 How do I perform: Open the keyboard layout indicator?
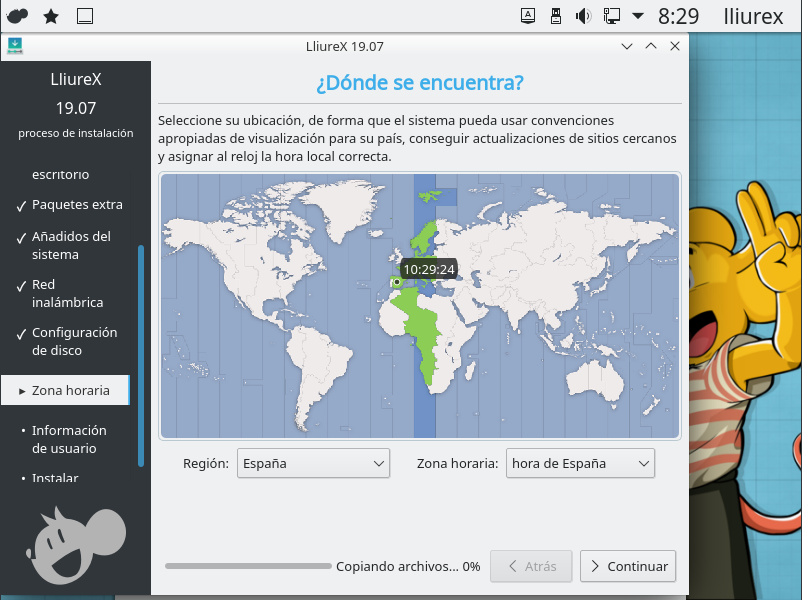pos(529,16)
